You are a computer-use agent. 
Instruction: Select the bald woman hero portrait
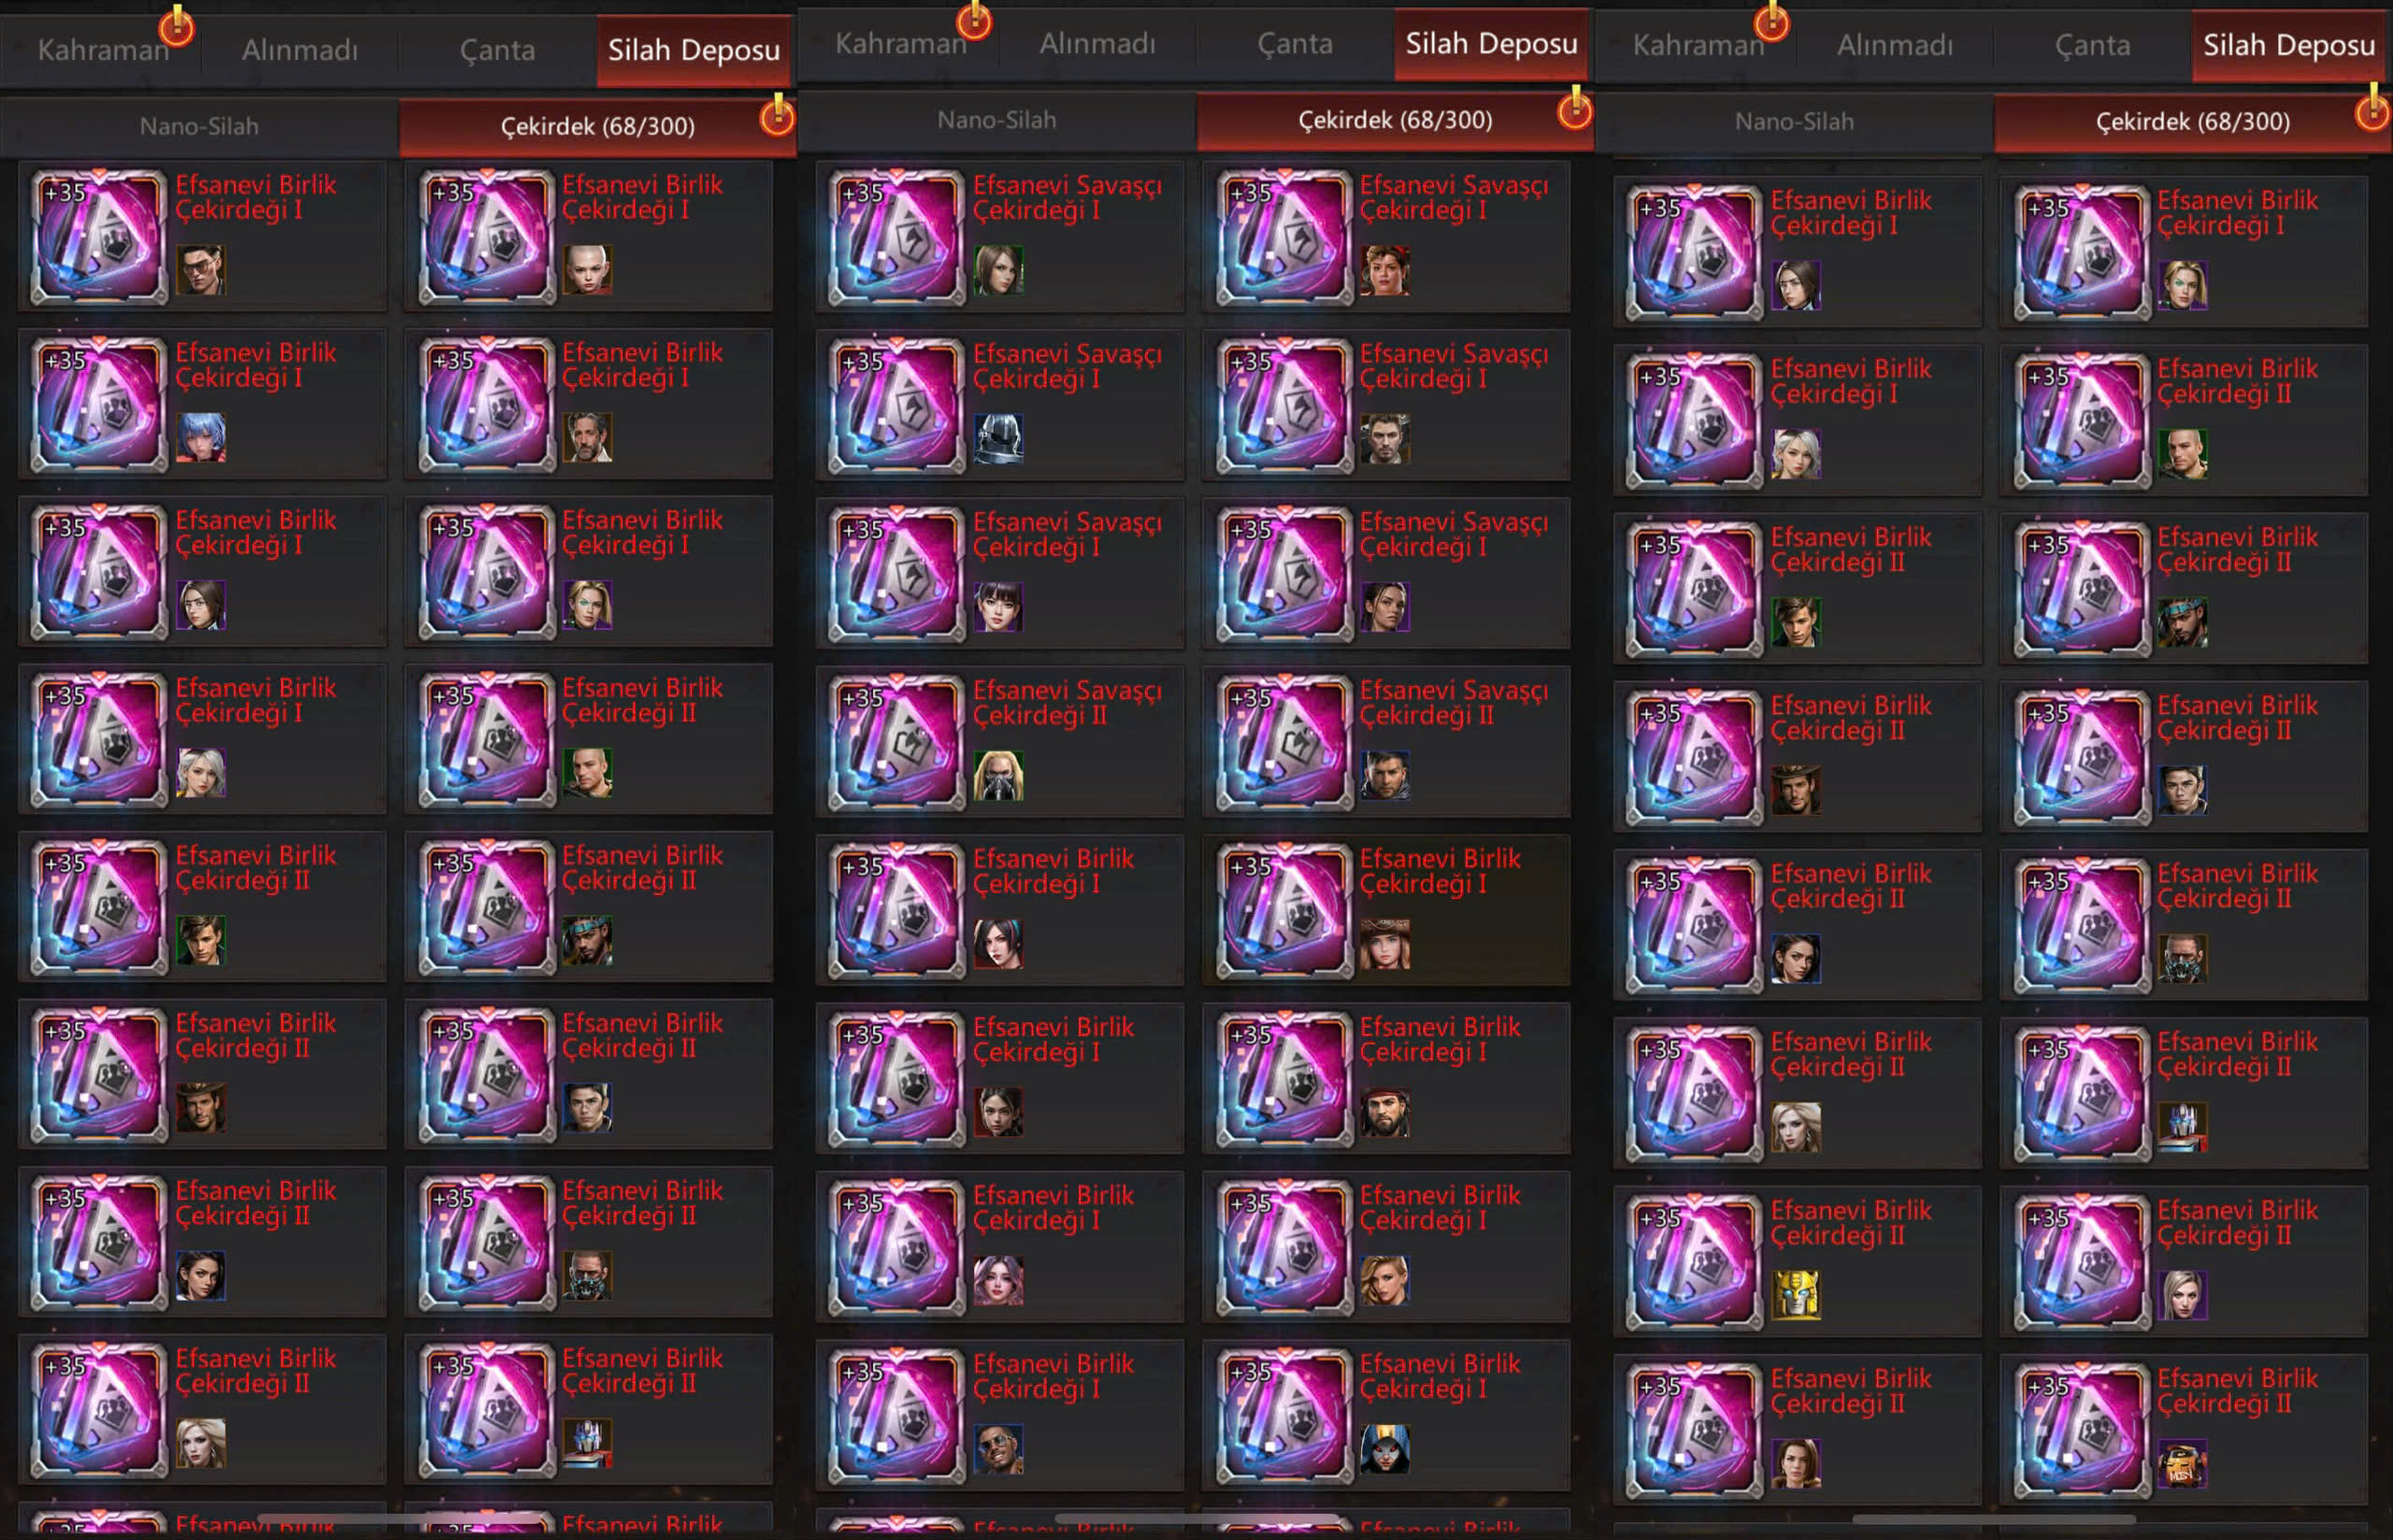pos(587,270)
